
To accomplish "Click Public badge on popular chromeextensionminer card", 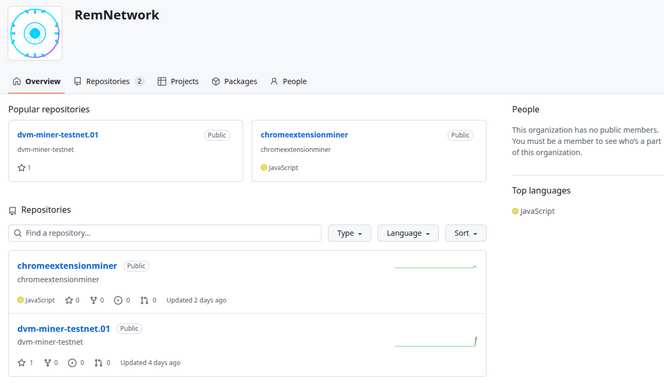I will coord(460,135).
